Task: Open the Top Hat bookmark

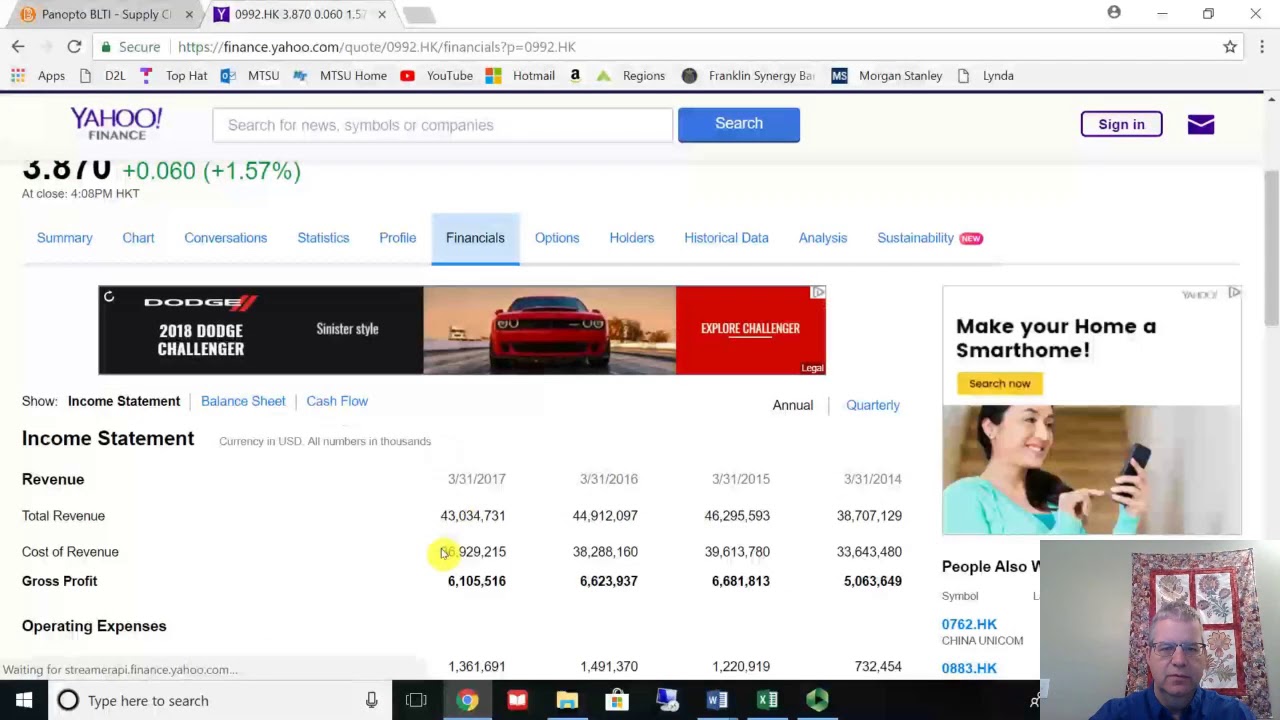Action: (x=173, y=75)
